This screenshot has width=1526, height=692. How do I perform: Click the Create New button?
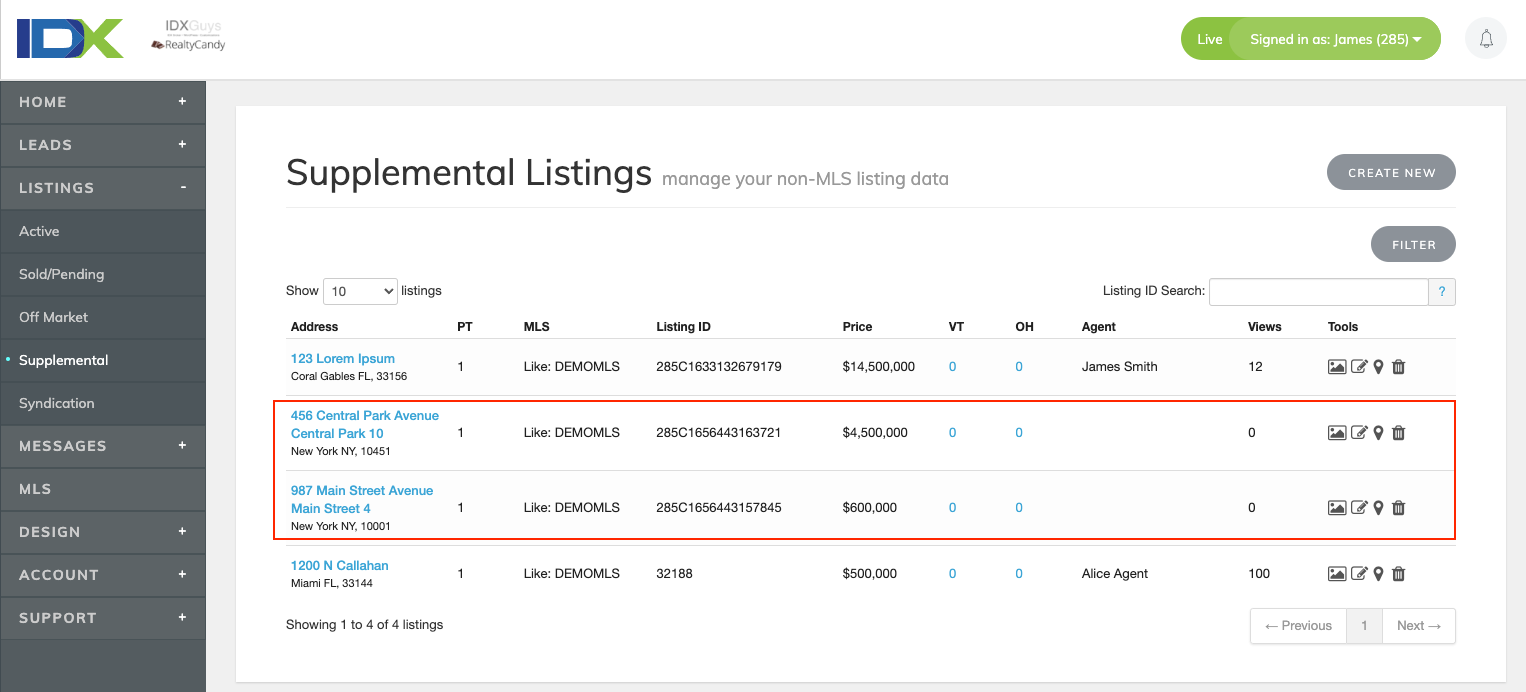(1391, 173)
